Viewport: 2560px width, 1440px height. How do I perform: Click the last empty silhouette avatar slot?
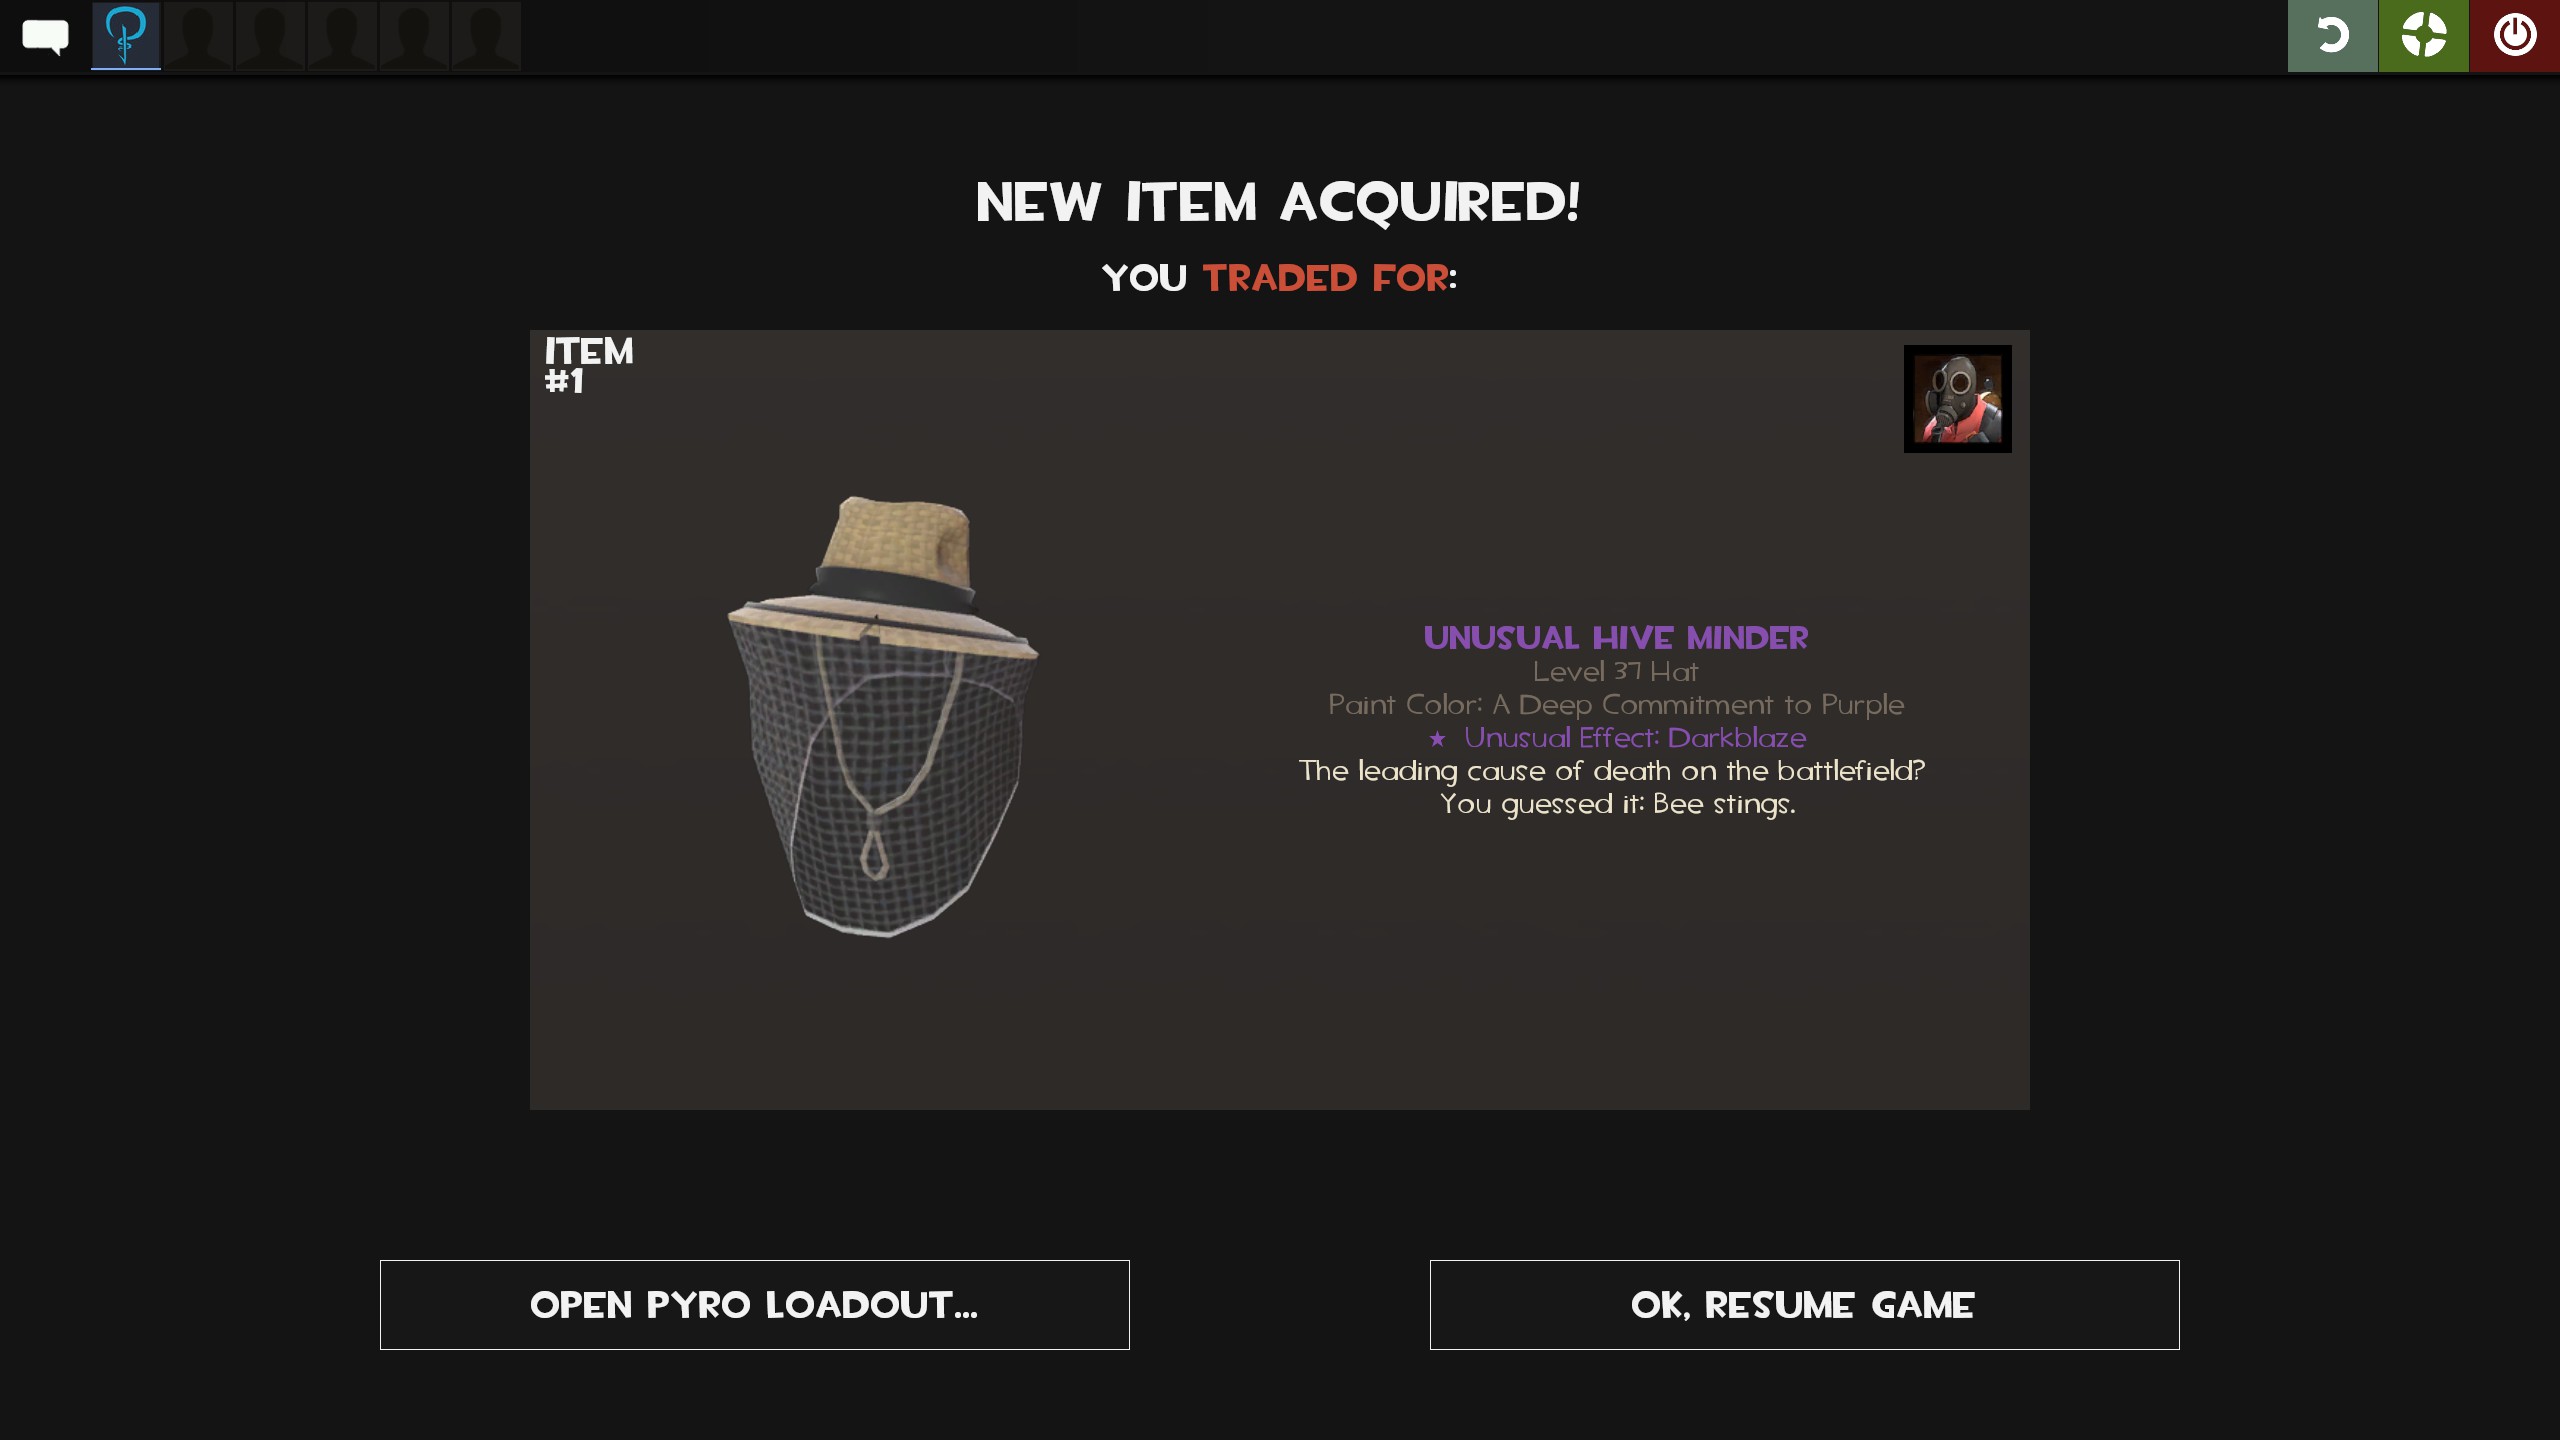tap(486, 35)
